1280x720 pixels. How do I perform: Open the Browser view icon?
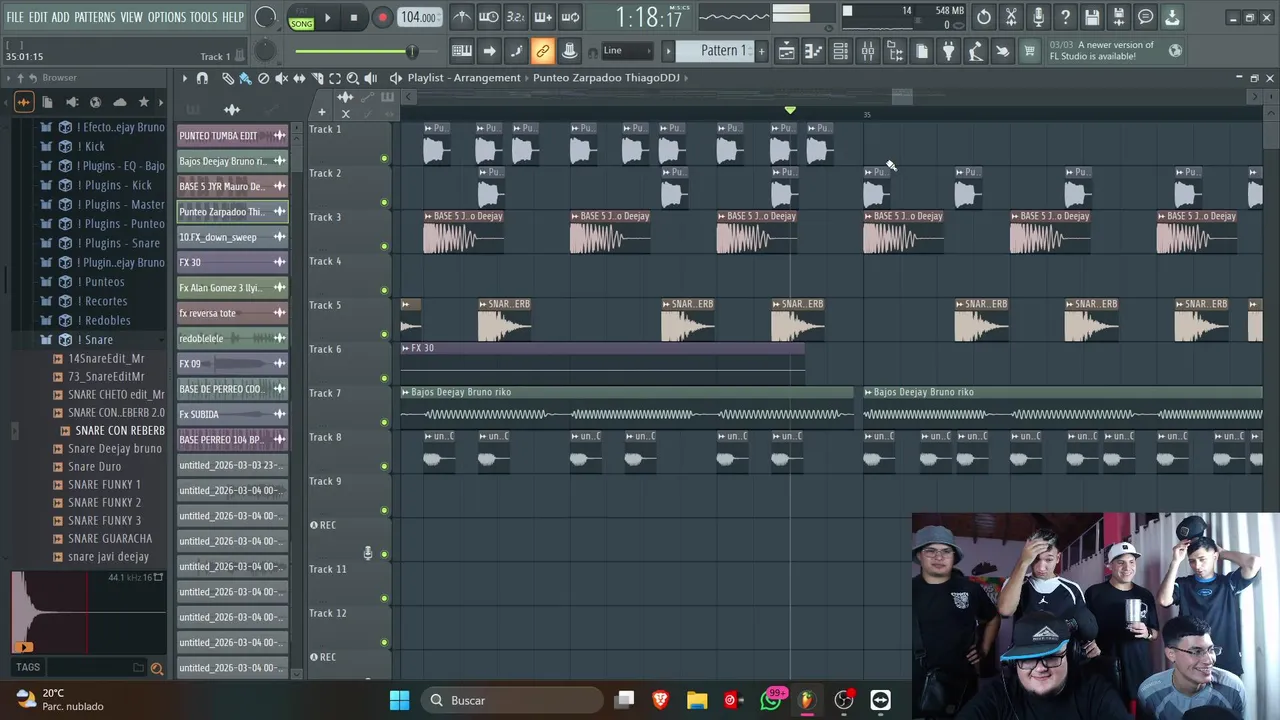(x=895, y=51)
